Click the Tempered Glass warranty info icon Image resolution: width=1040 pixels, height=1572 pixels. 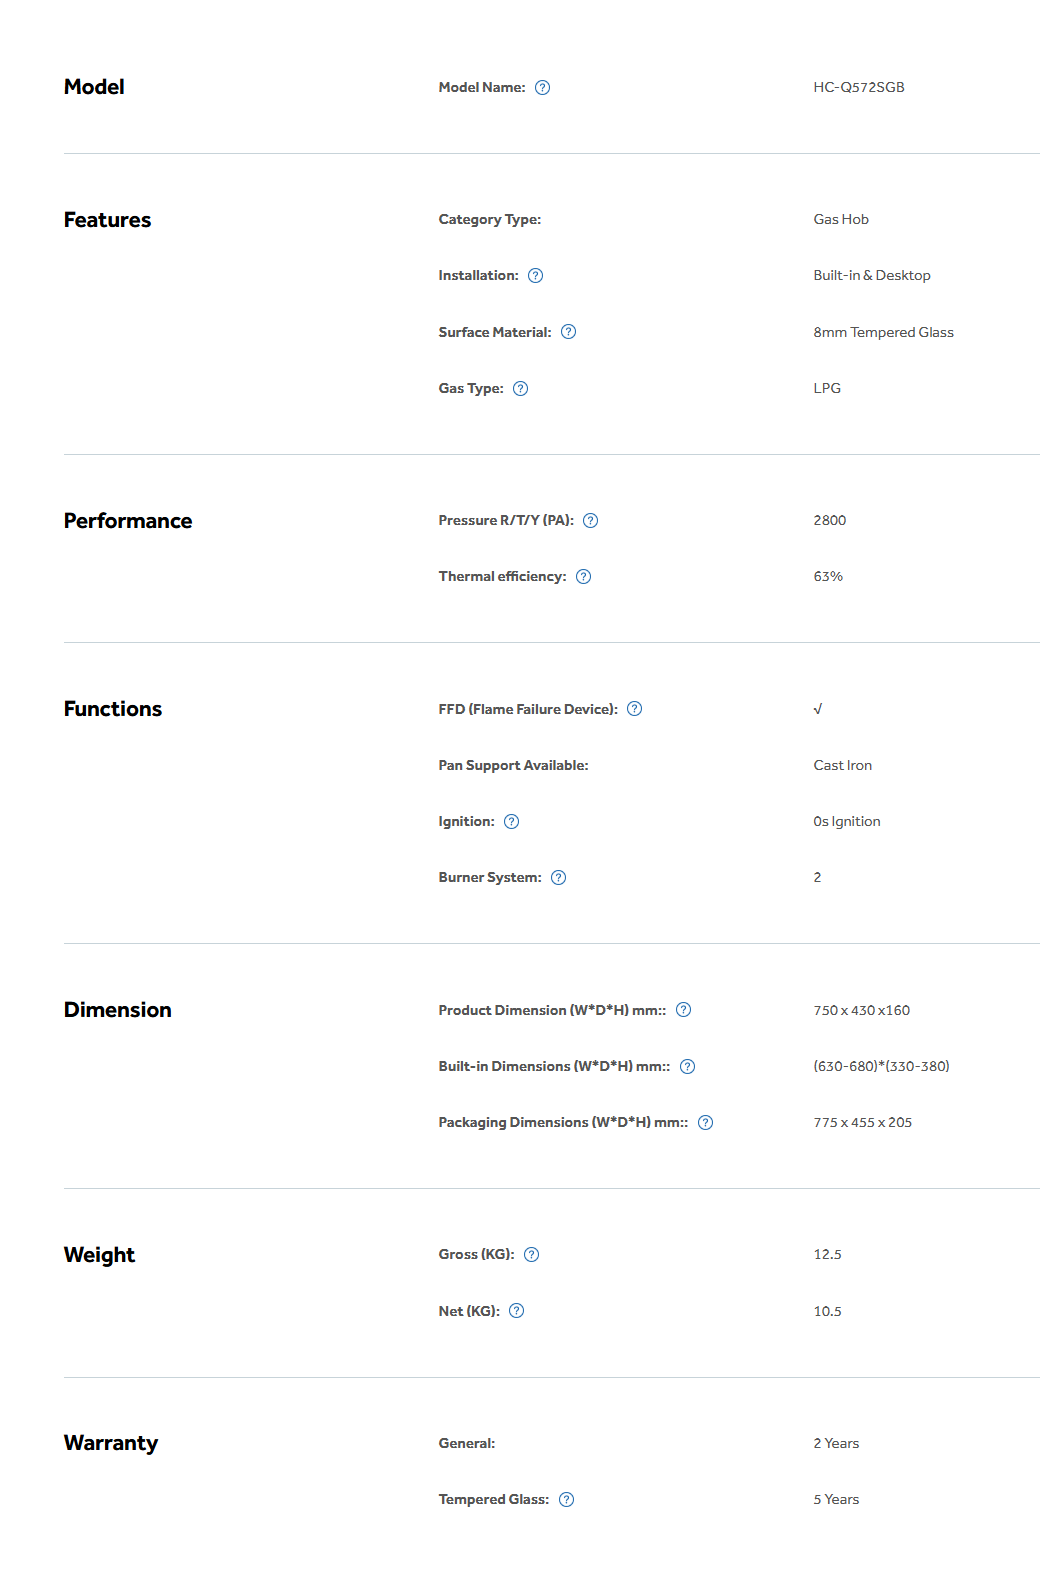(567, 1500)
